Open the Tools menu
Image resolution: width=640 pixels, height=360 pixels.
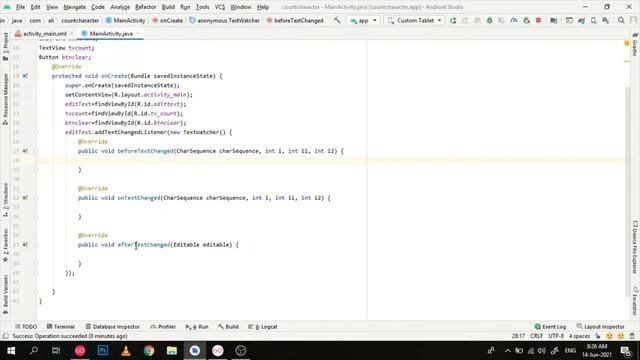click(202, 7)
